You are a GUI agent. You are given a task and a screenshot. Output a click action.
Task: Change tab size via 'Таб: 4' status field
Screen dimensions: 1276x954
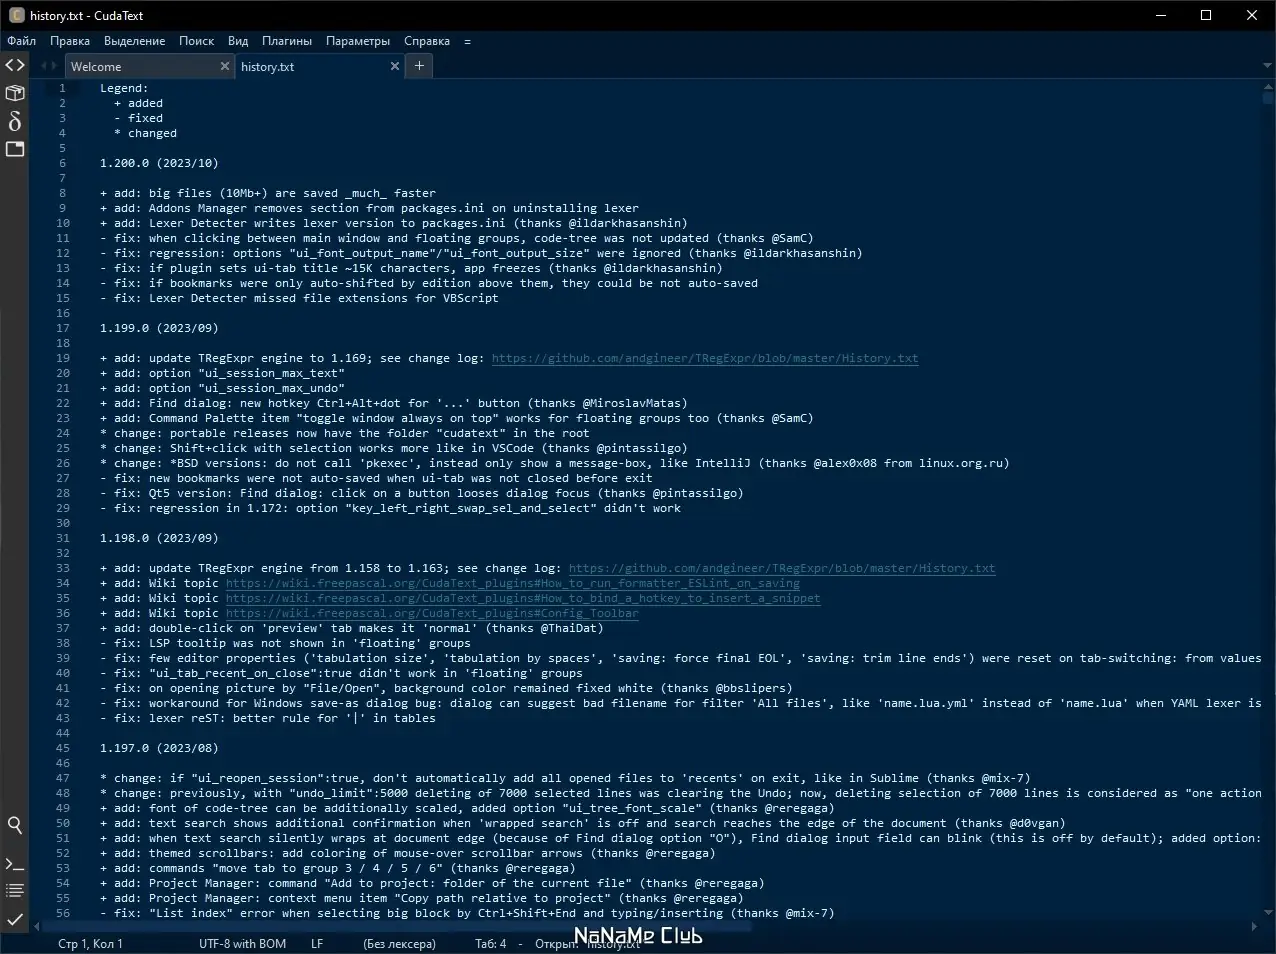coord(491,943)
